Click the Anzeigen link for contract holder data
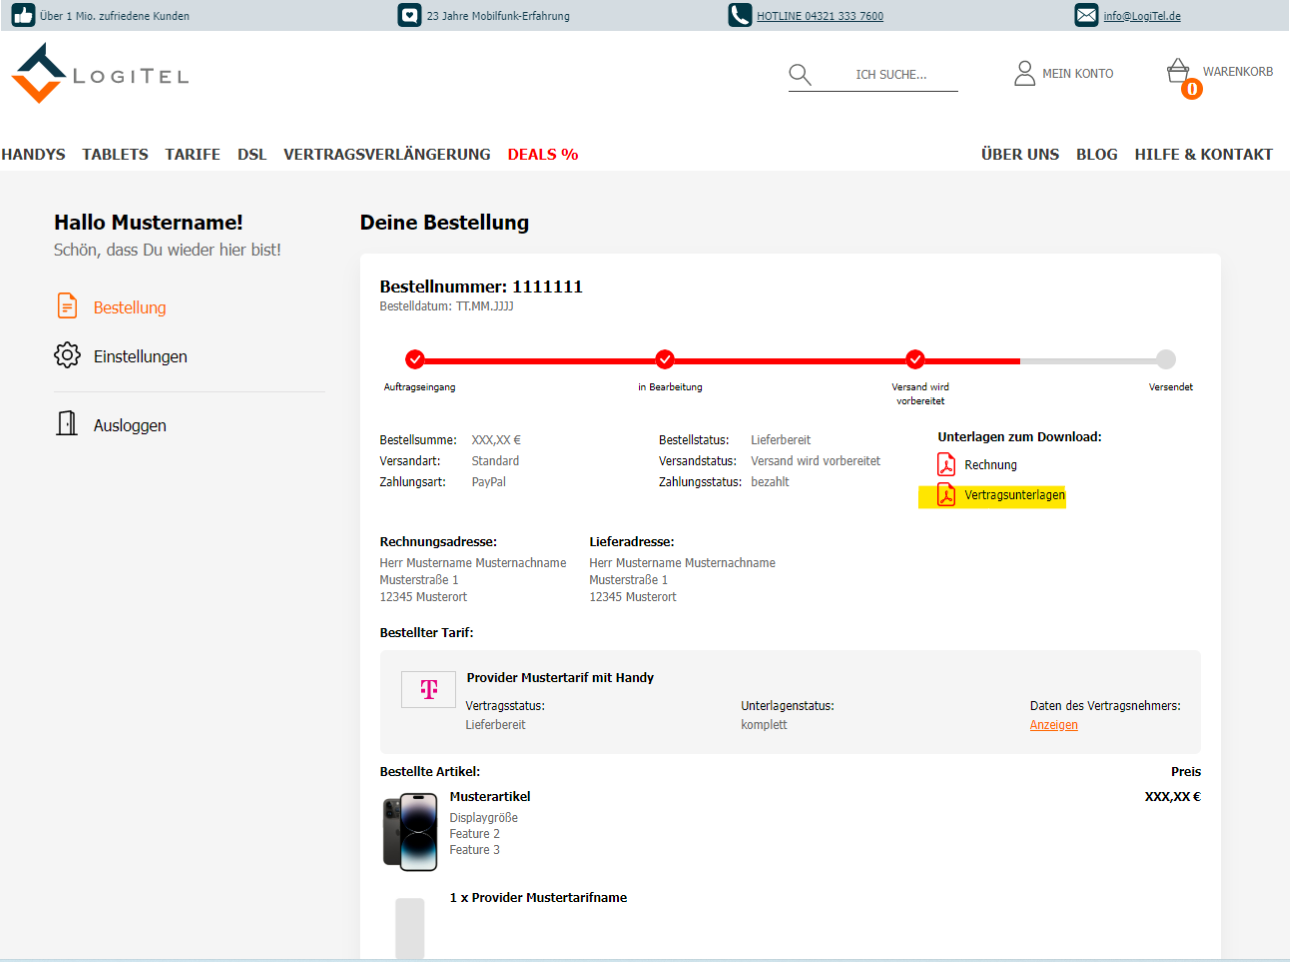 click(x=1054, y=725)
